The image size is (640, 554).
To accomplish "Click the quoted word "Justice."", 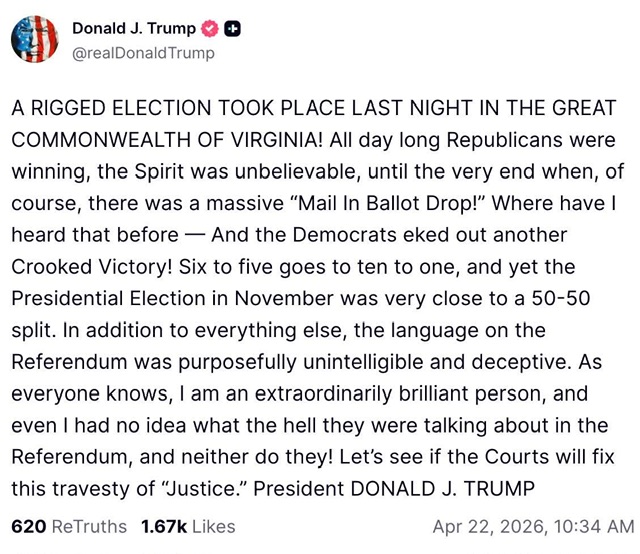I will point(227,490).
